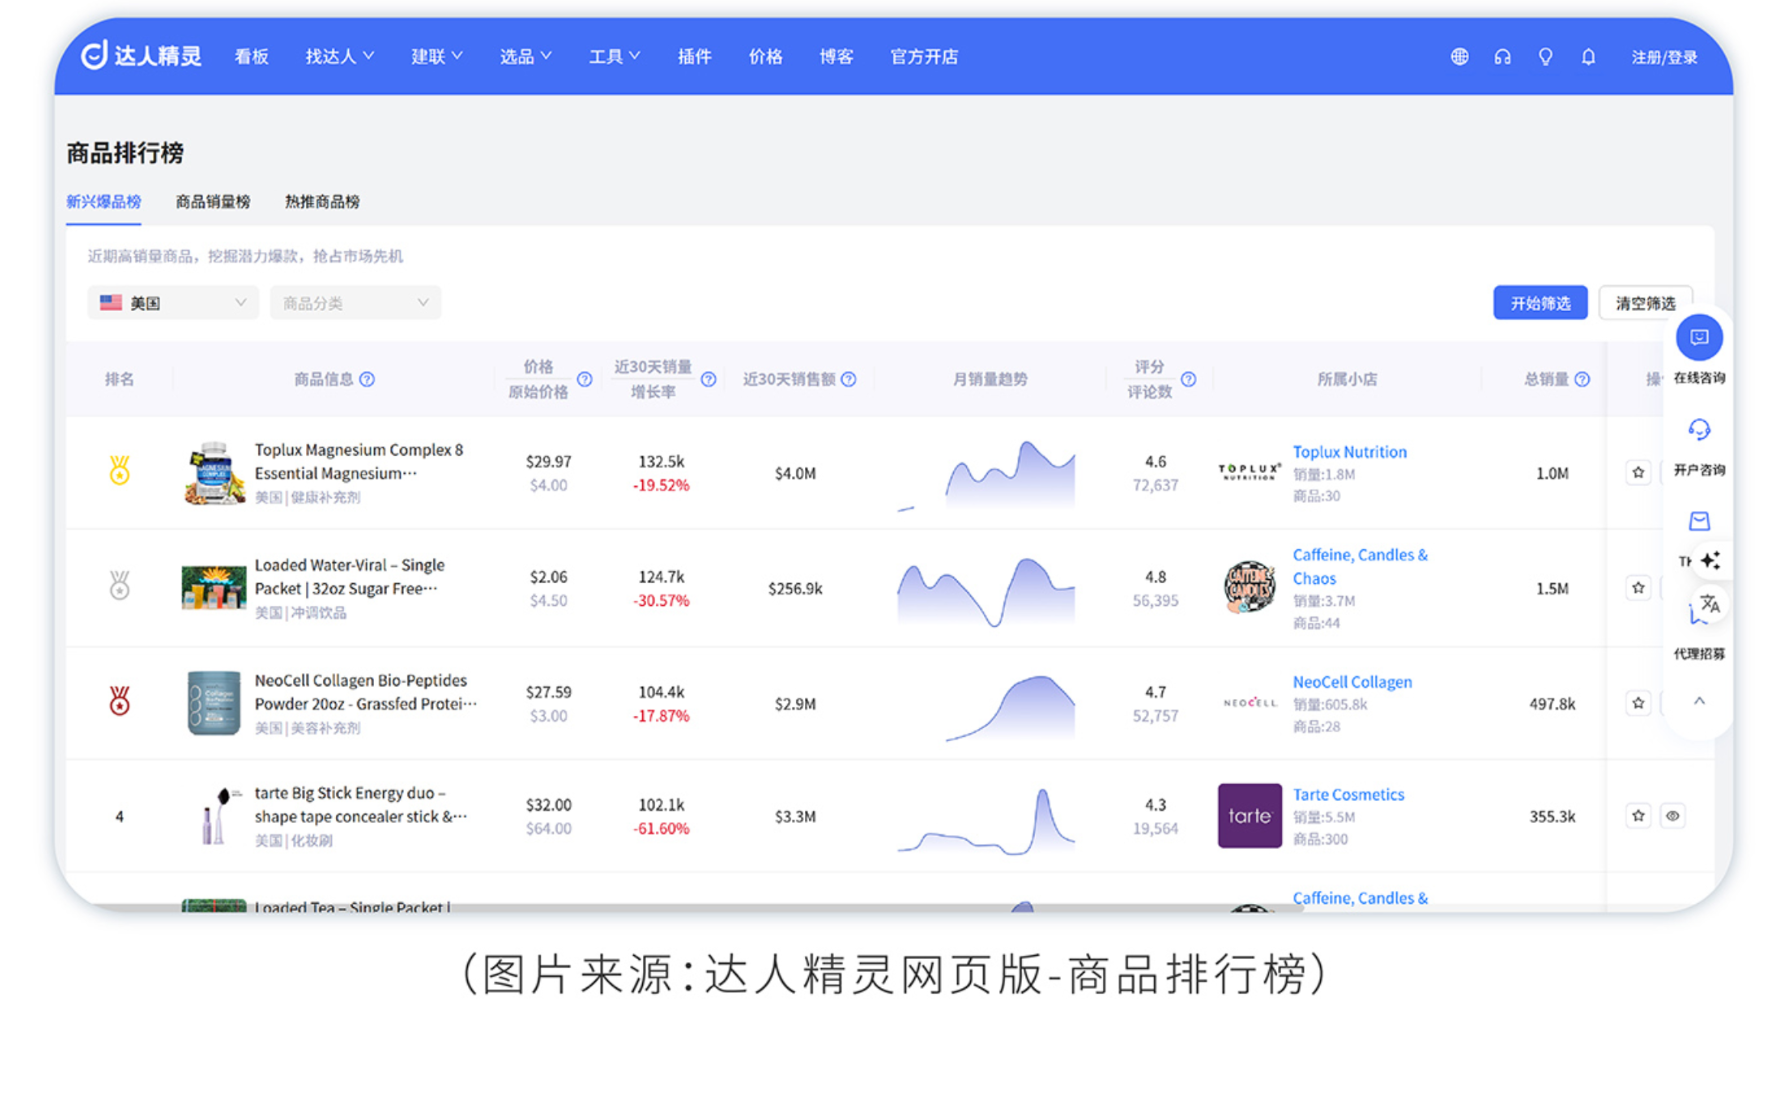Screen dimensions: 1788x1098
Task: Click the help icon beside 总销量
Action: (1582, 379)
